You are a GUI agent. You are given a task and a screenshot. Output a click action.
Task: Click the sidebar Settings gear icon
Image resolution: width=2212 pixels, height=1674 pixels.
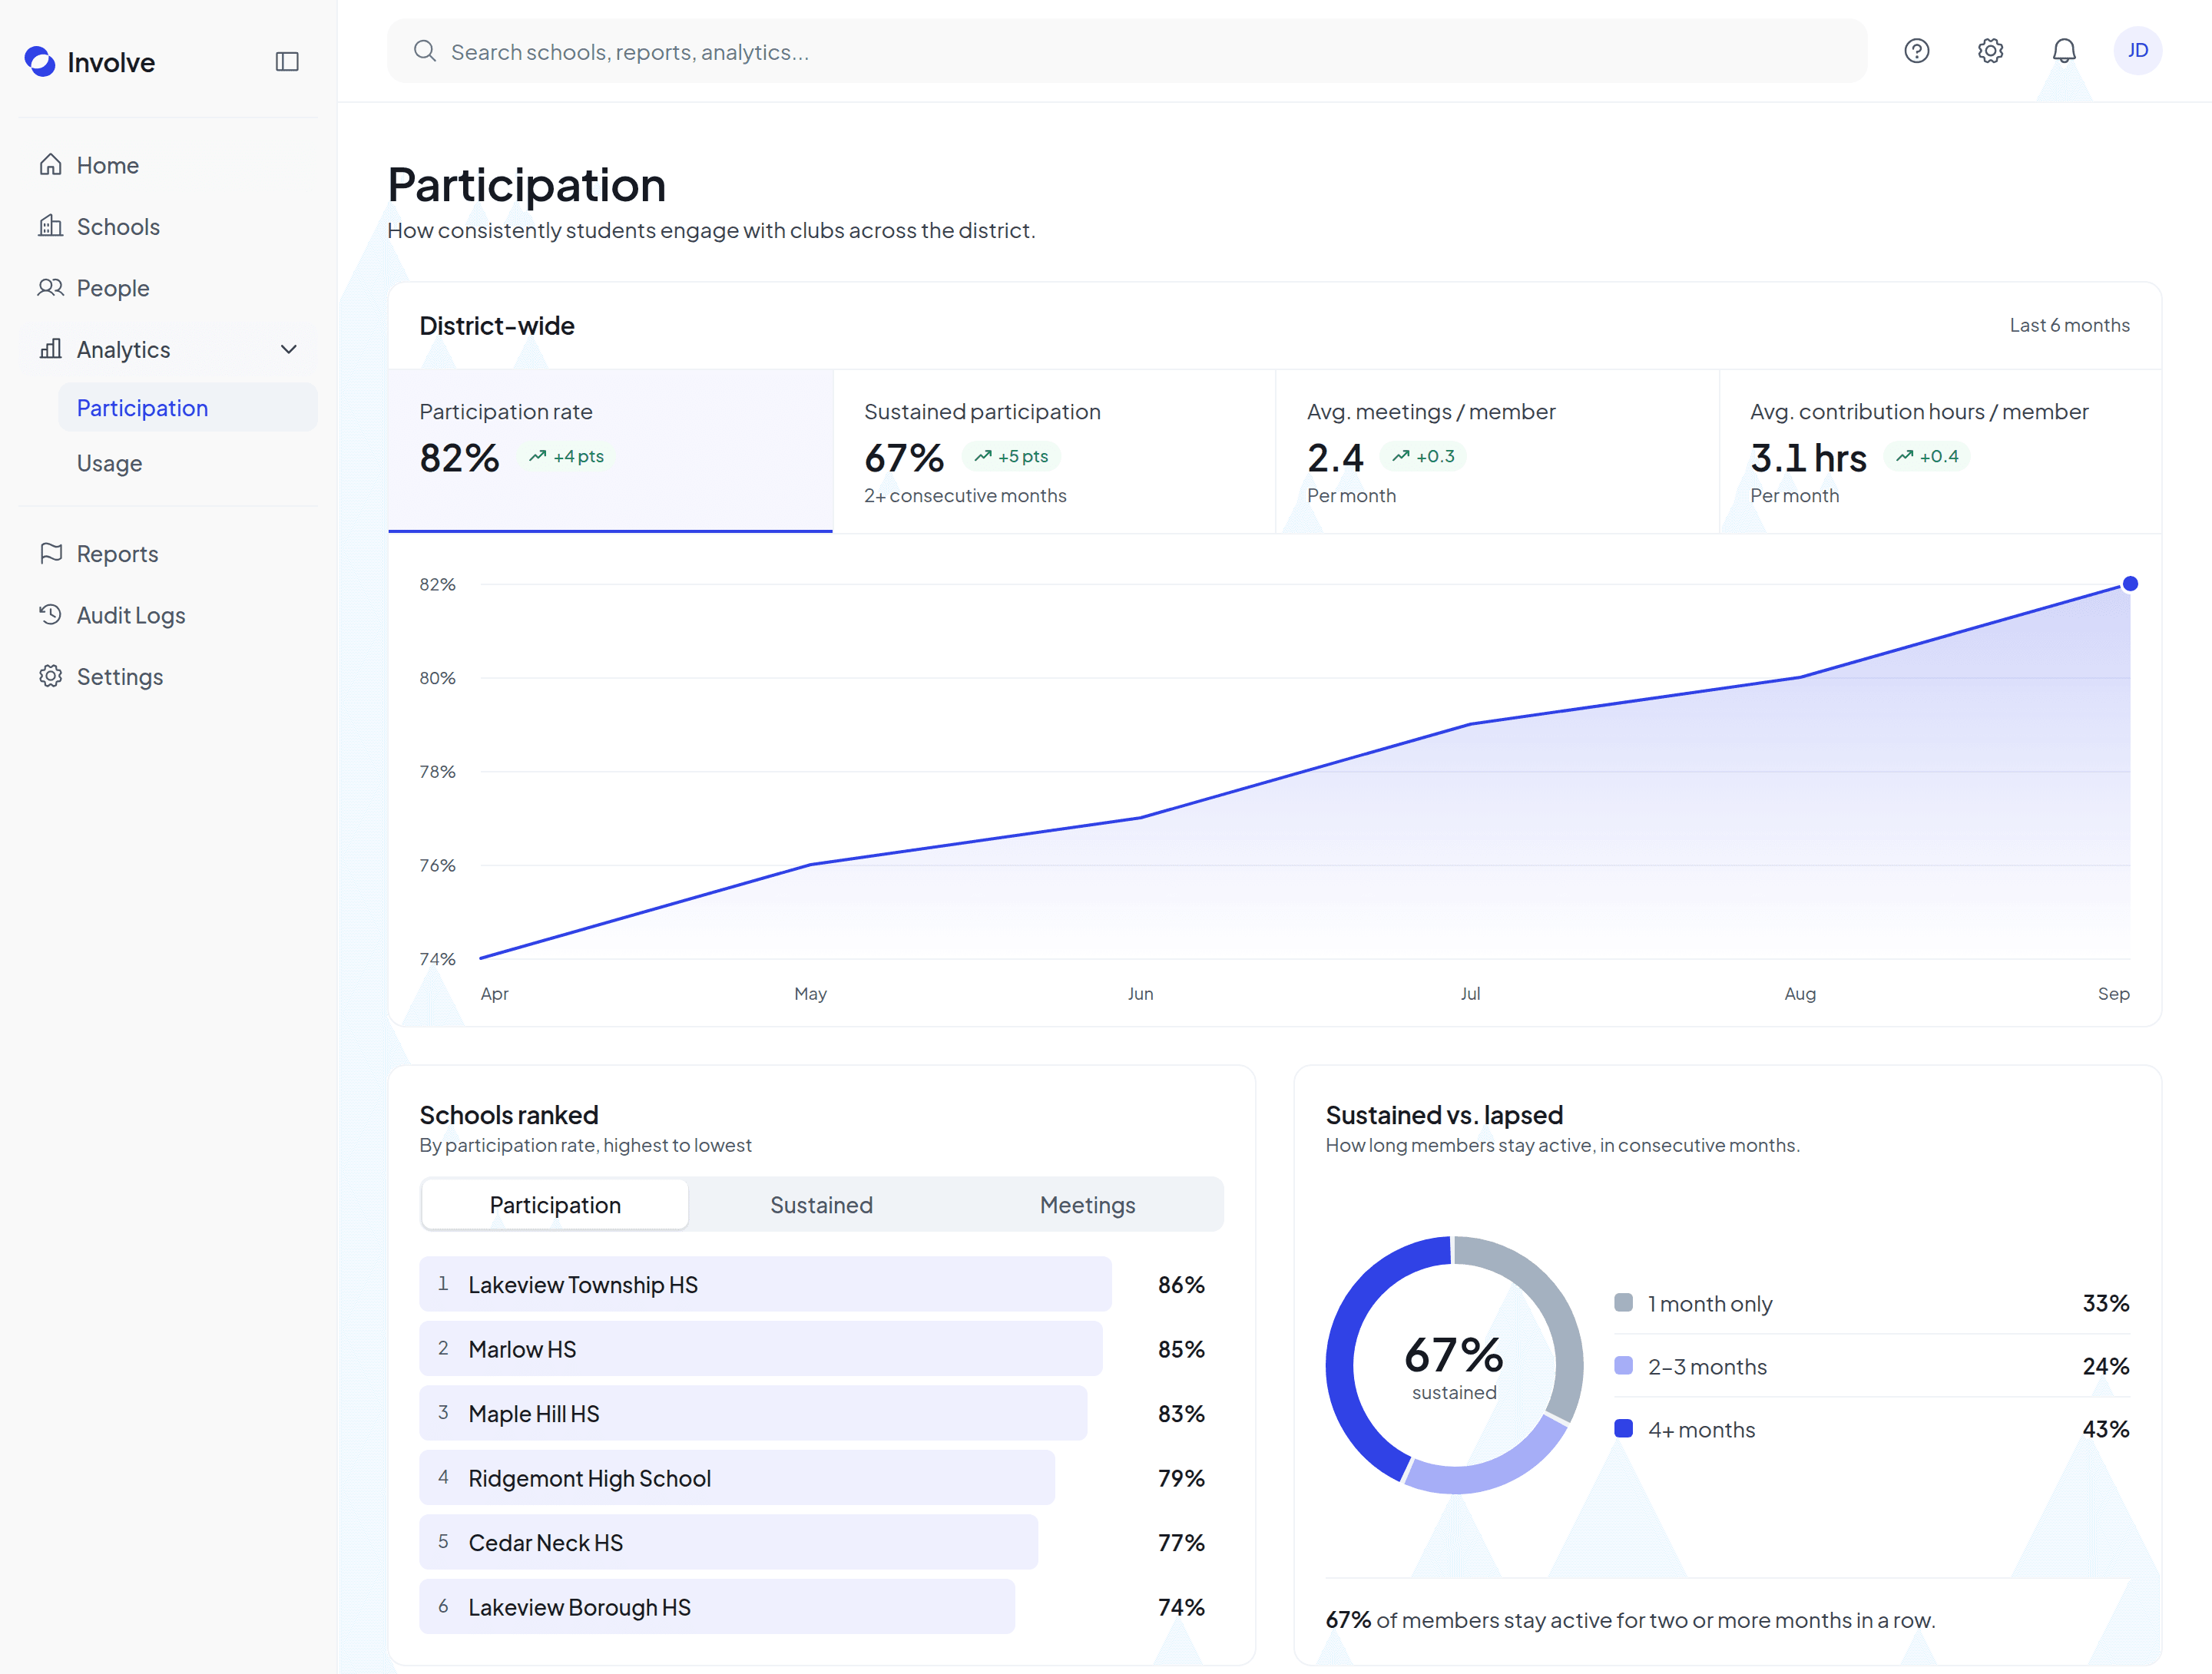pos(50,676)
